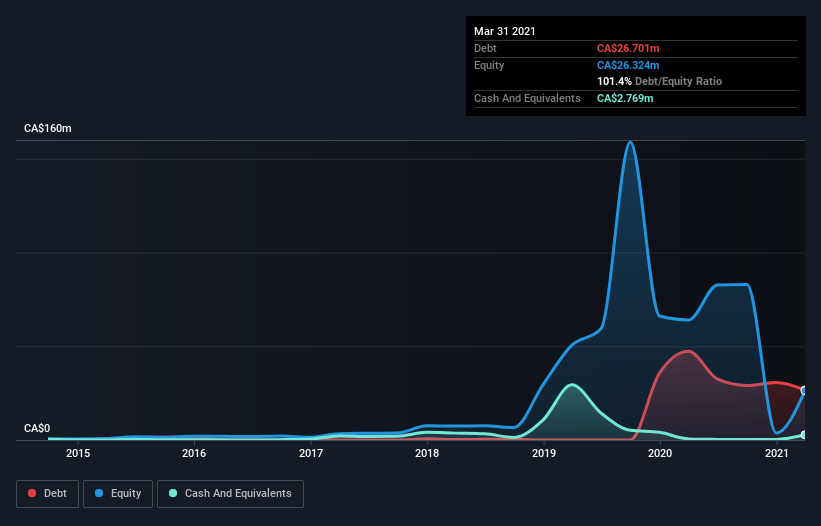Click the red Debt legend dot

[32, 493]
